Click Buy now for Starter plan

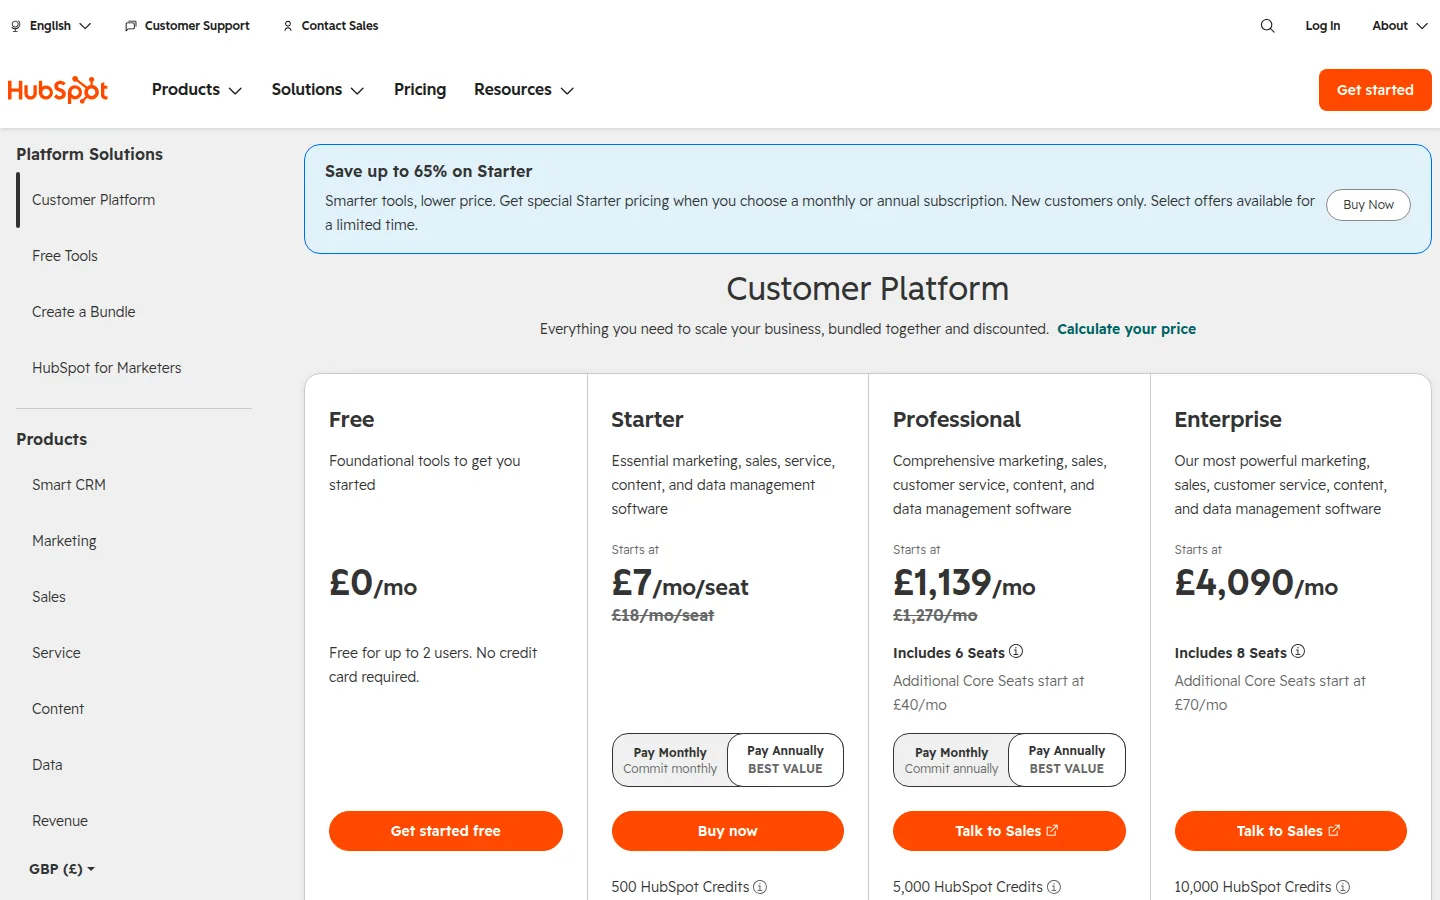(728, 831)
